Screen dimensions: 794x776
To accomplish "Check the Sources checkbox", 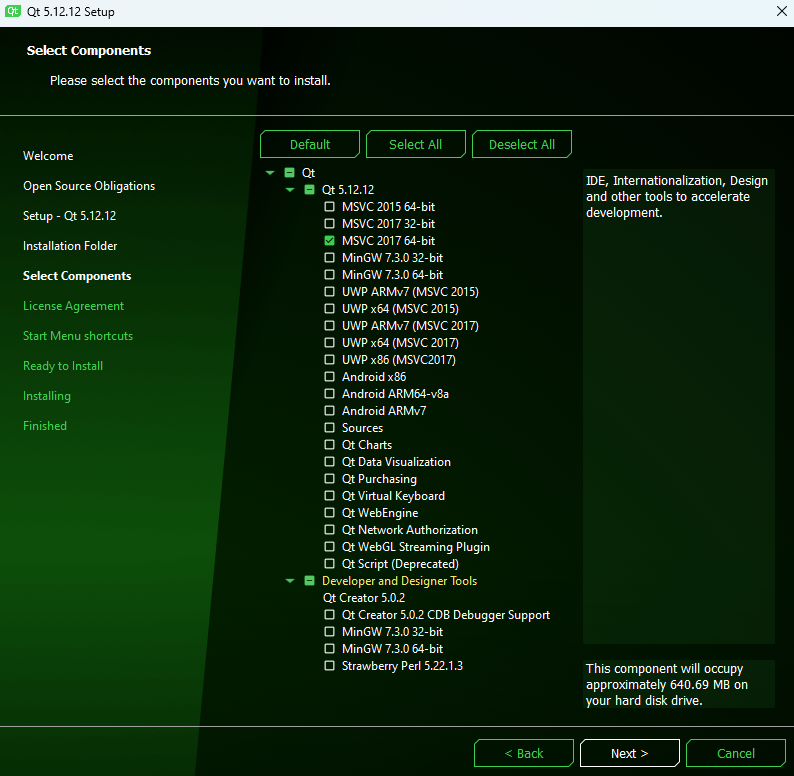I will tap(329, 428).
